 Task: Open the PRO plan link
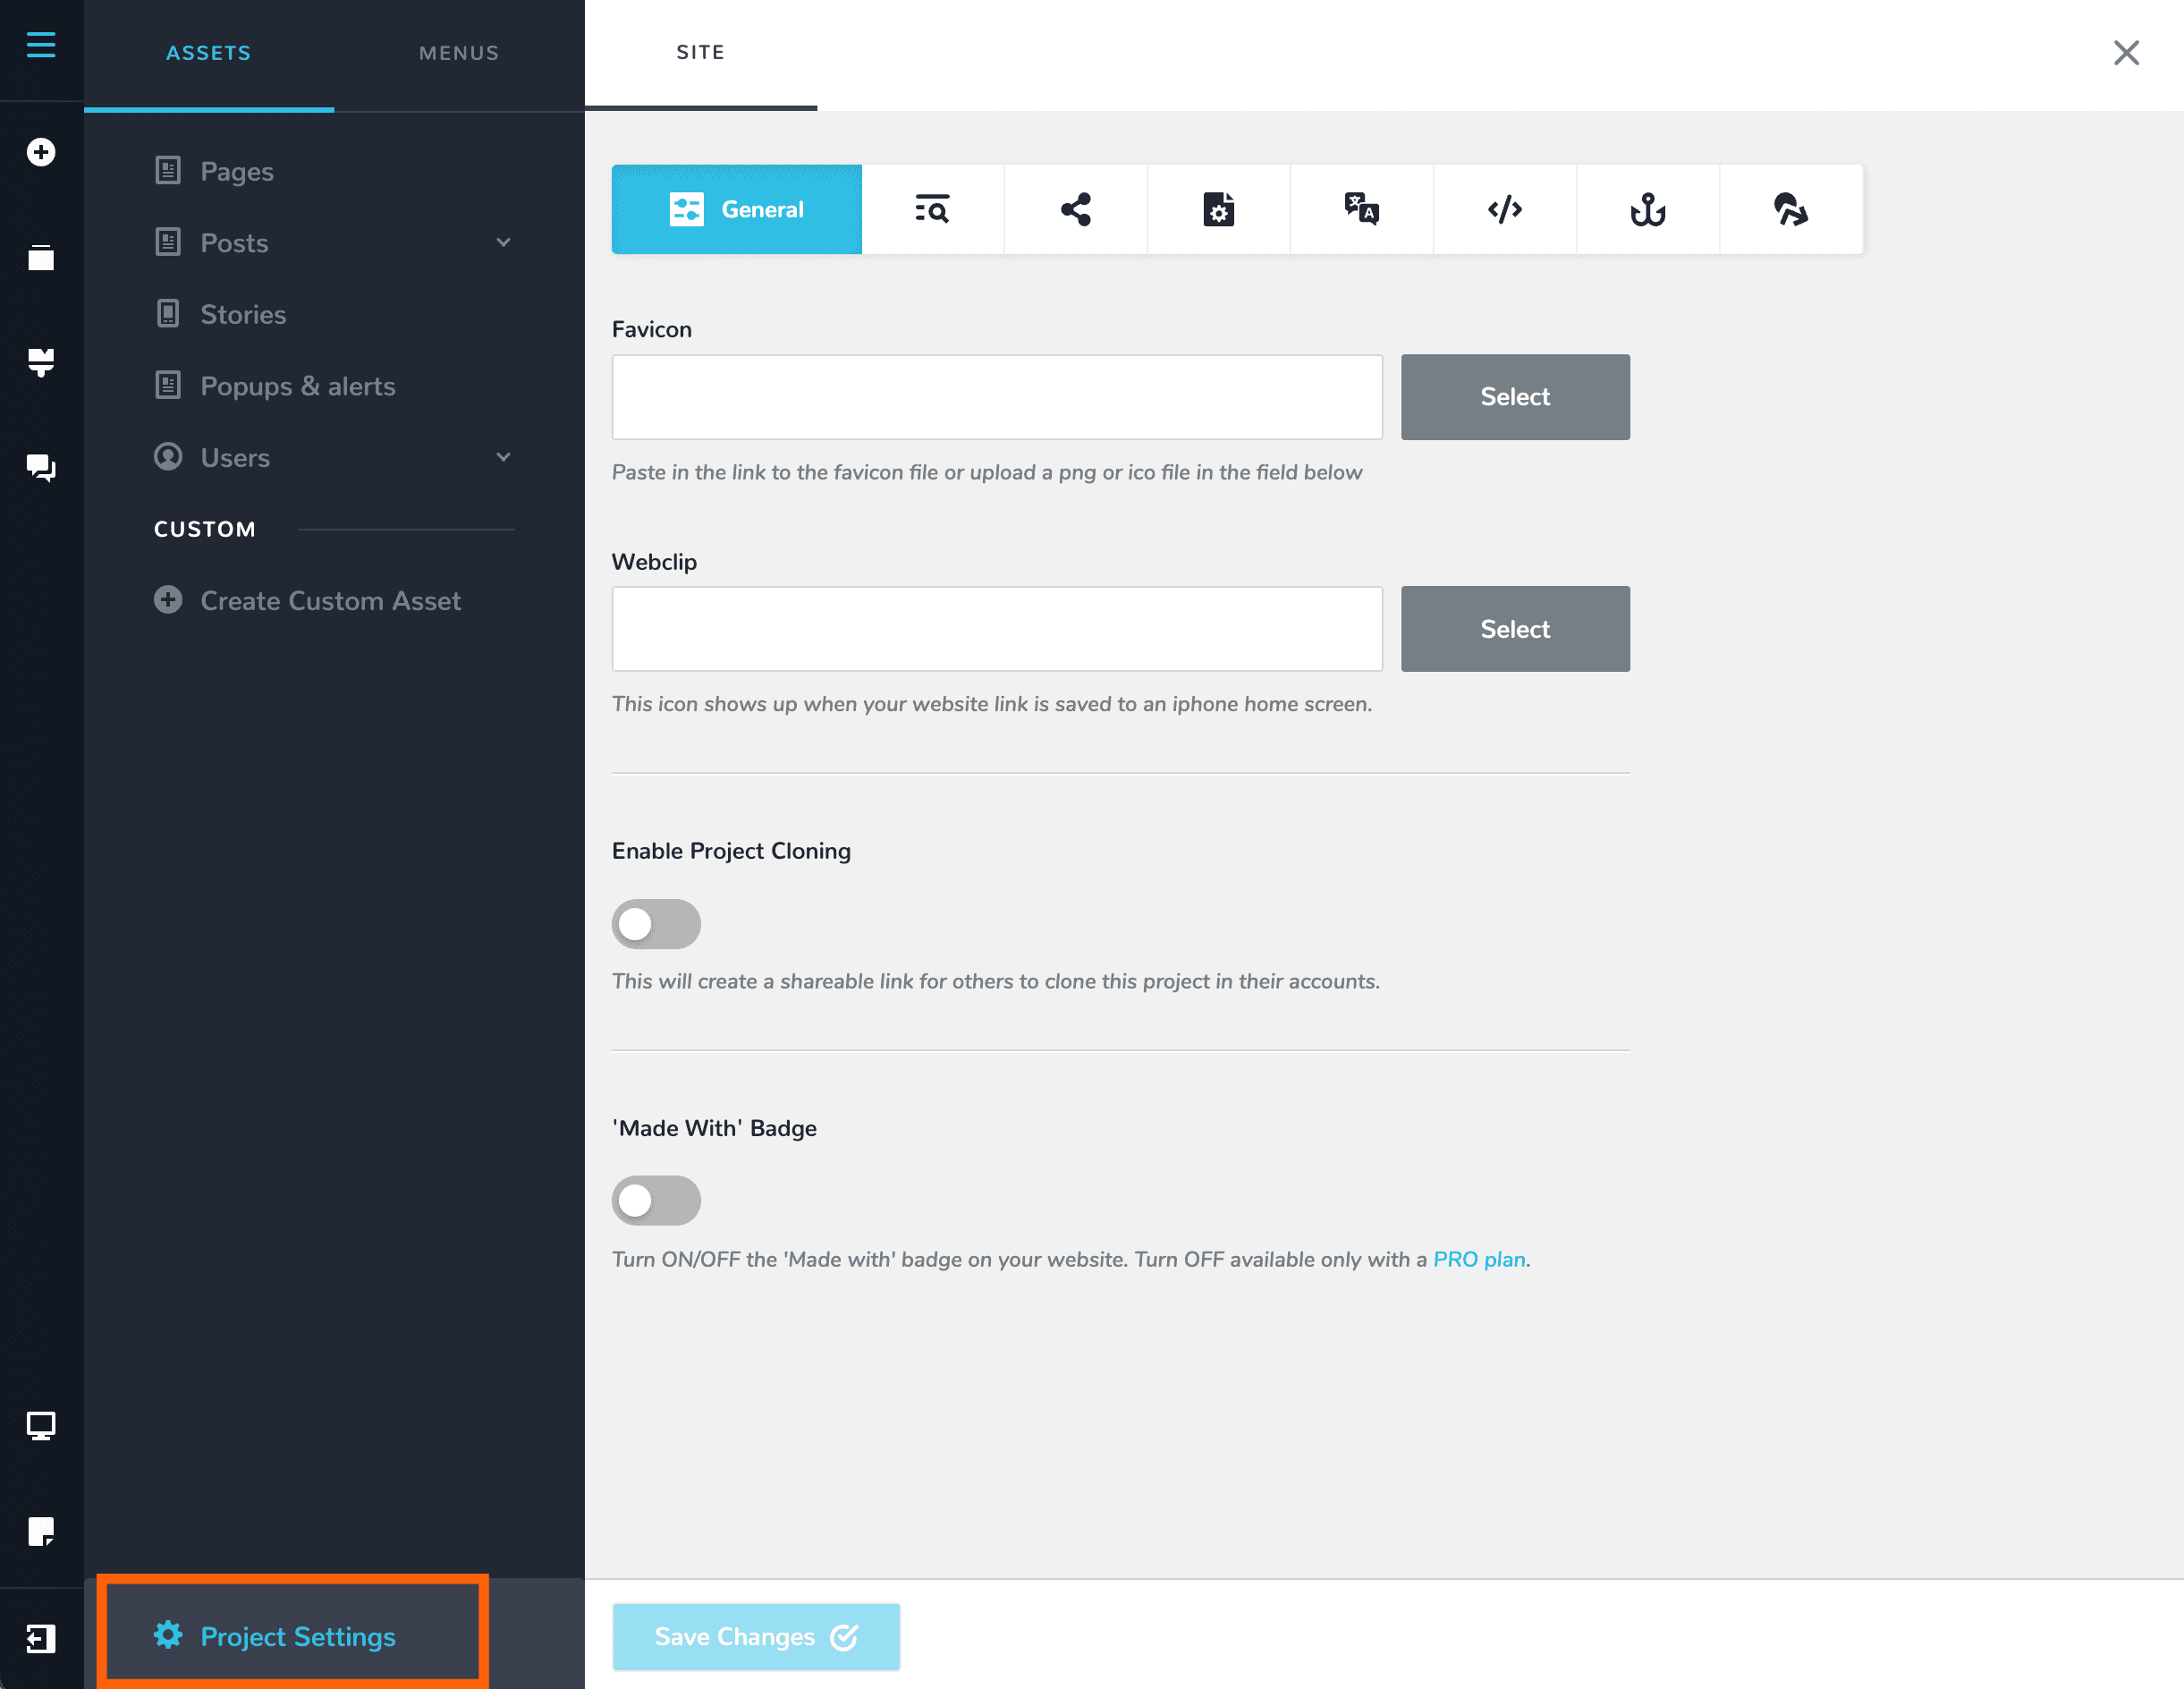pos(1479,1259)
